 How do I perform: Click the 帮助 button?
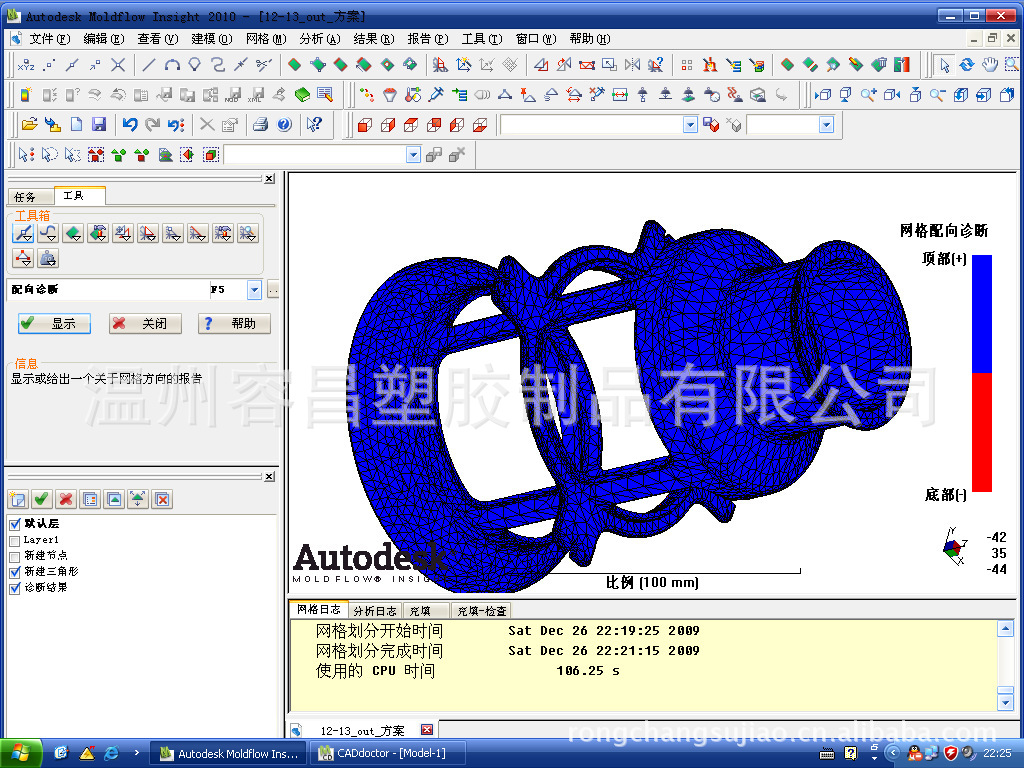234,324
